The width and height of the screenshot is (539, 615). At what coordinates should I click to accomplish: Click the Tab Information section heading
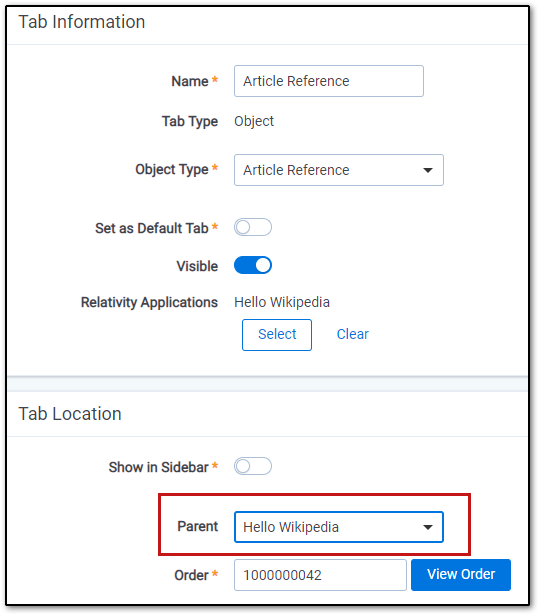click(82, 22)
